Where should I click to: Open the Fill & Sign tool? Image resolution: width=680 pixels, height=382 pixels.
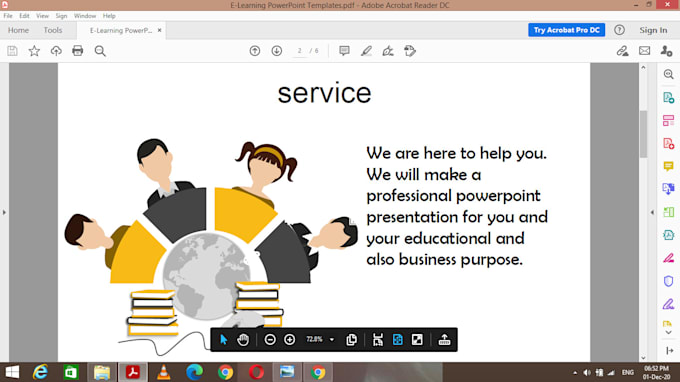pyautogui.click(x=388, y=51)
